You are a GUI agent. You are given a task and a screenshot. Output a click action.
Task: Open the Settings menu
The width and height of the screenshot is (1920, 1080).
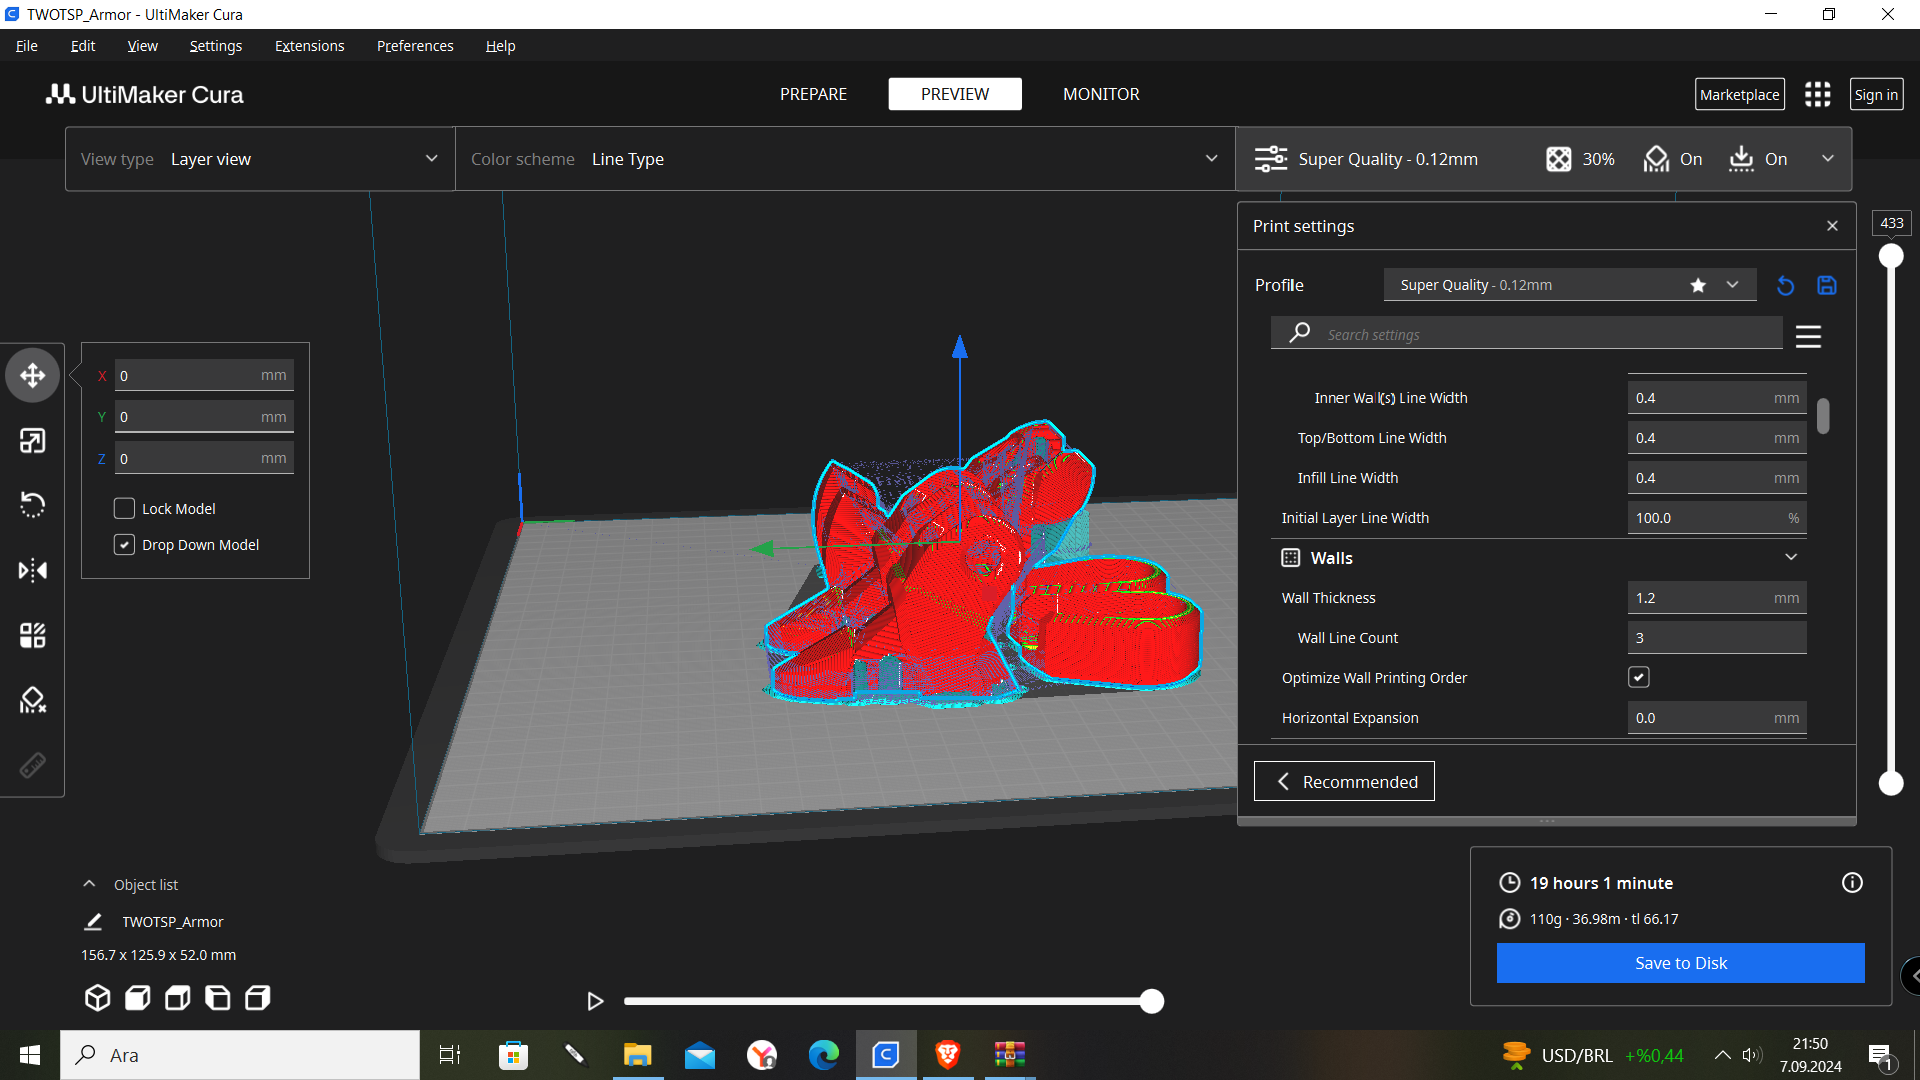click(215, 46)
